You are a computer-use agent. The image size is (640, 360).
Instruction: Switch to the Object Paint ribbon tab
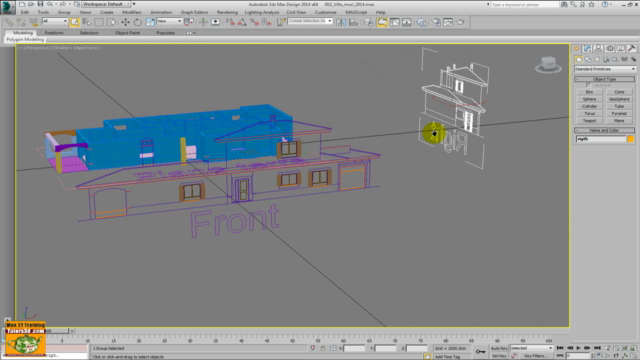[127, 33]
